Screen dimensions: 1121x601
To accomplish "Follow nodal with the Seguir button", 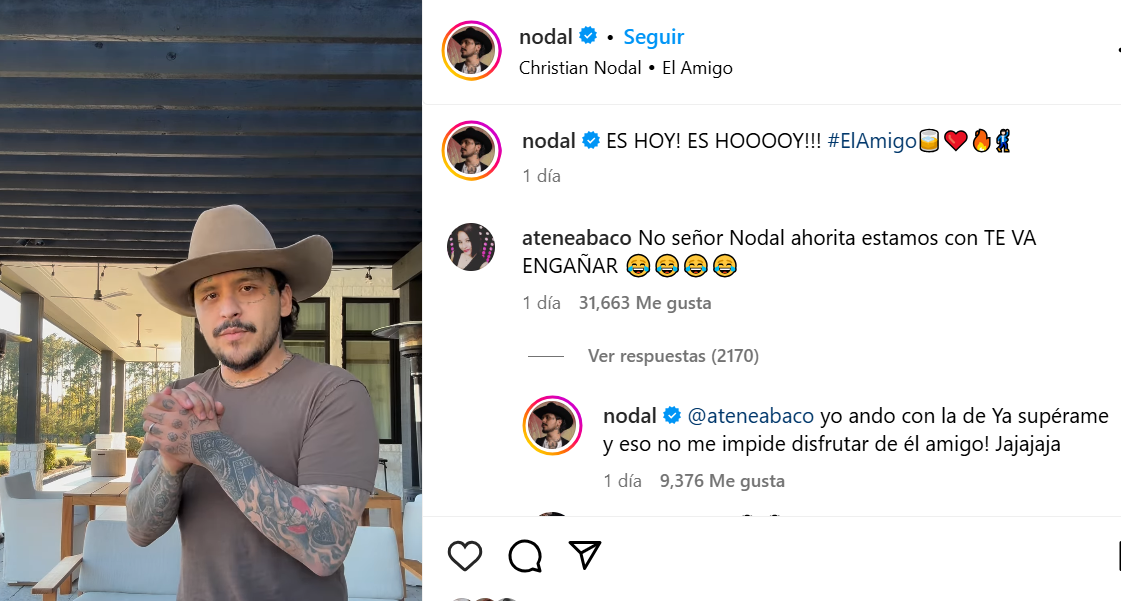I will 653,36.
